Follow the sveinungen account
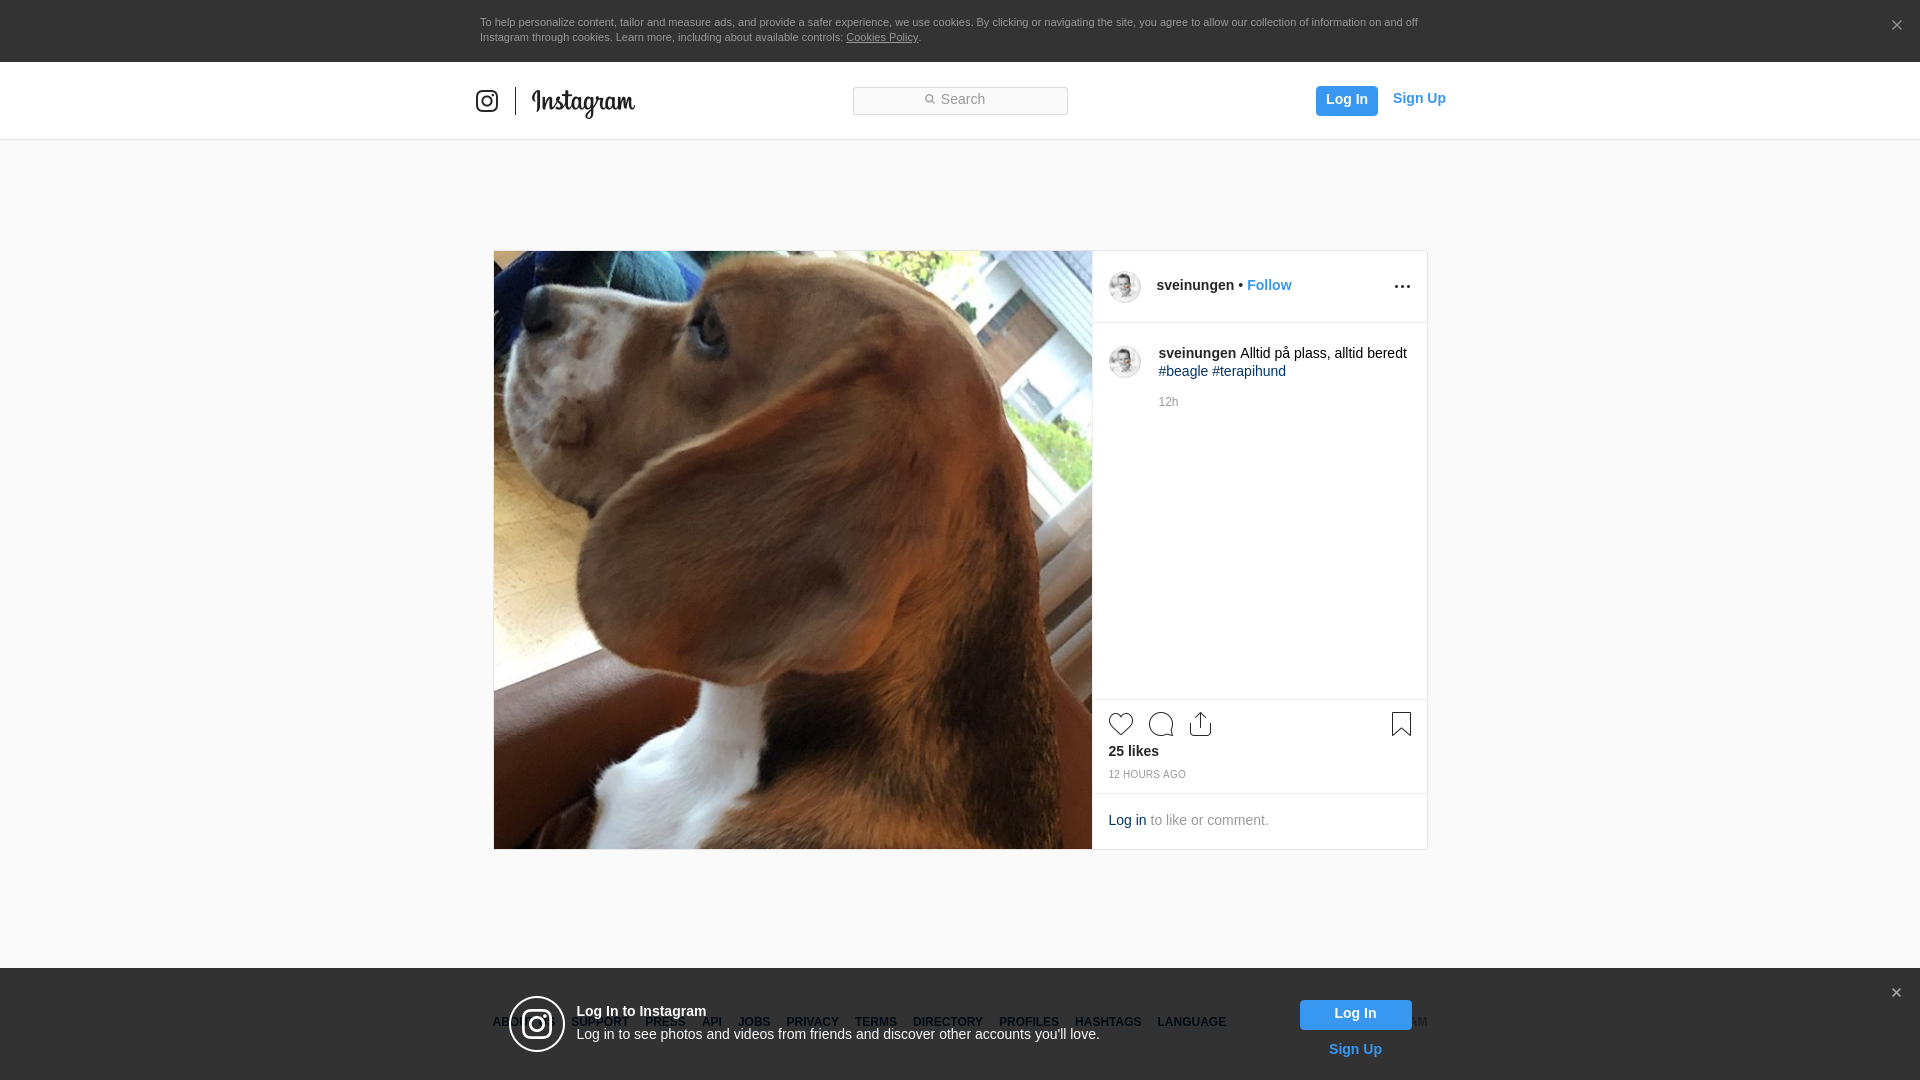This screenshot has height=1080, width=1920. [1269, 285]
